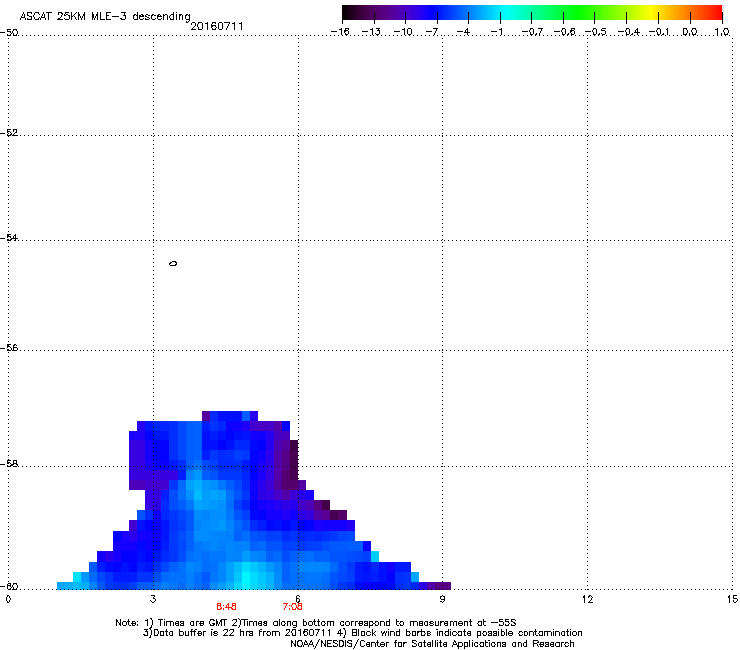Click the color bar label '-4'
The width and height of the screenshot is (740, 650).
(x=463, y=32)
